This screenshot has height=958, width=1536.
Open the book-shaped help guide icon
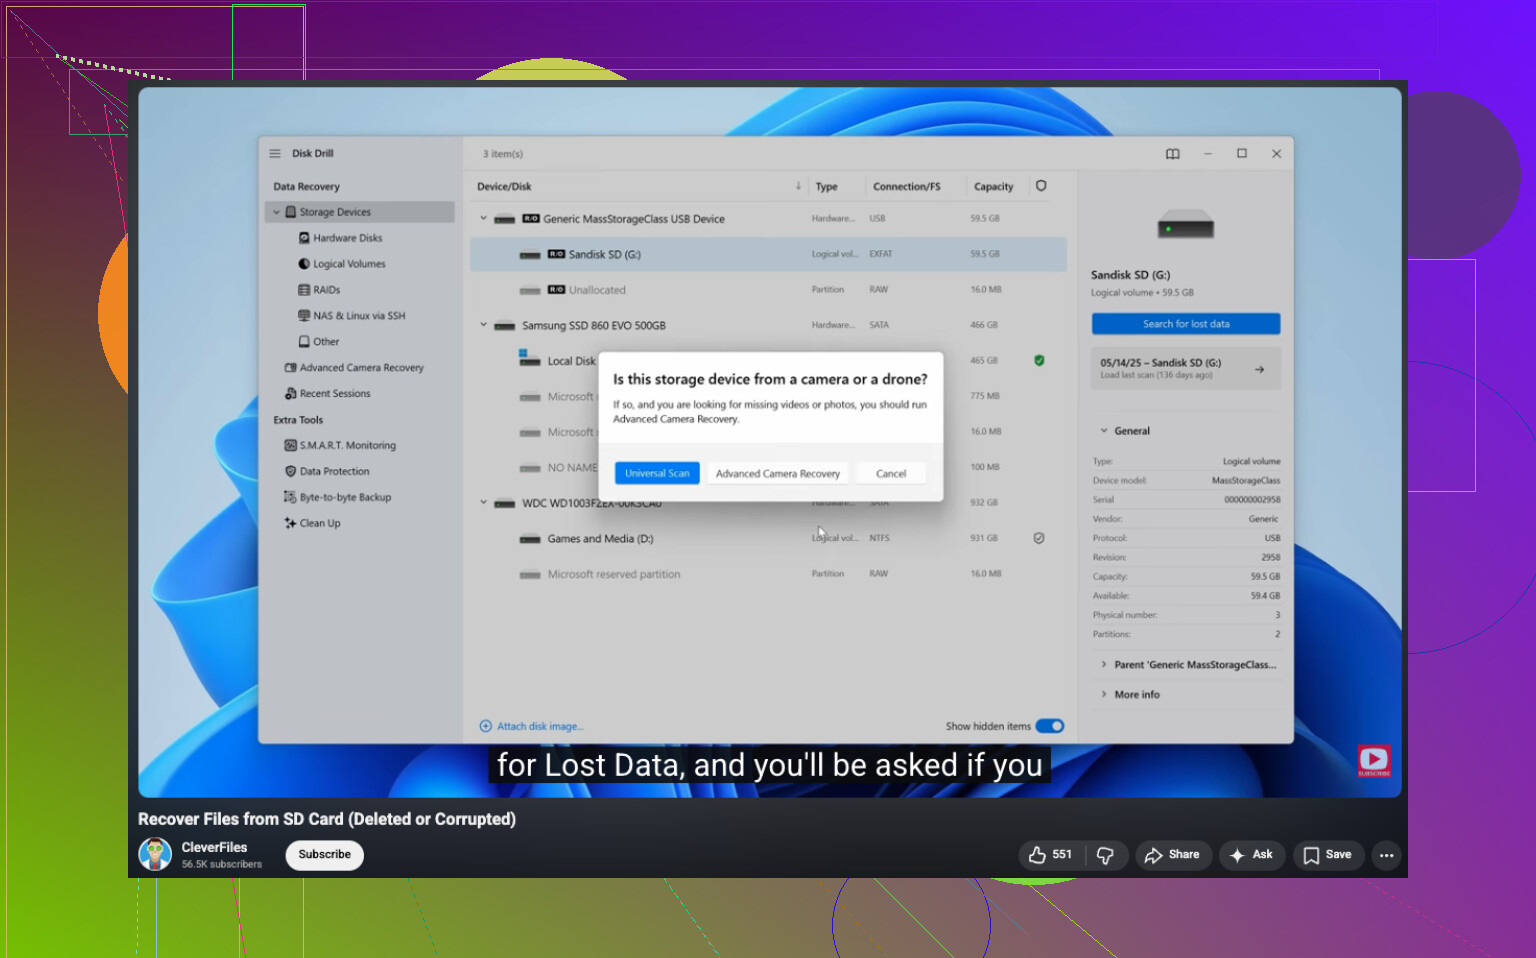1173,154
